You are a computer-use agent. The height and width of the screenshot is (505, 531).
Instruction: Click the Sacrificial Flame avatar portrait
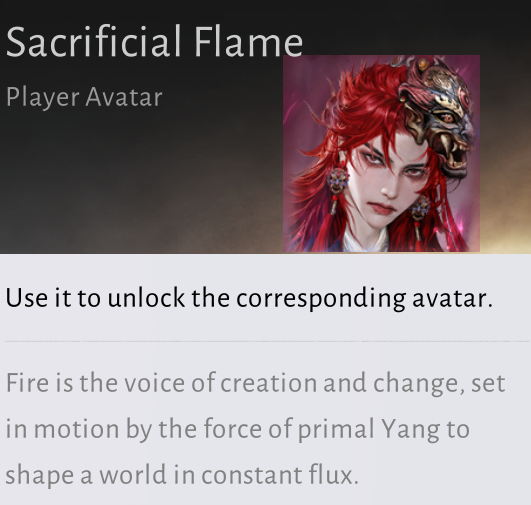click(381, 153)
